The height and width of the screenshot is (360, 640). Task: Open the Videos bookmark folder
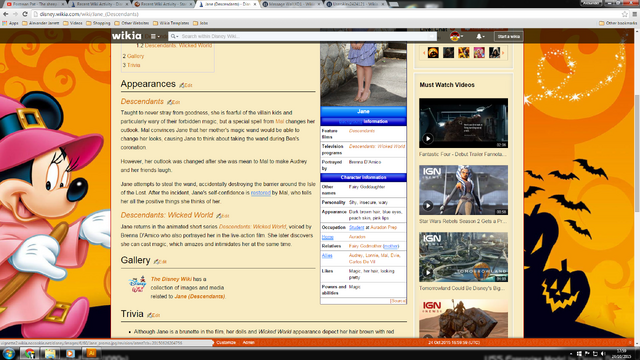tap(73, 23)
